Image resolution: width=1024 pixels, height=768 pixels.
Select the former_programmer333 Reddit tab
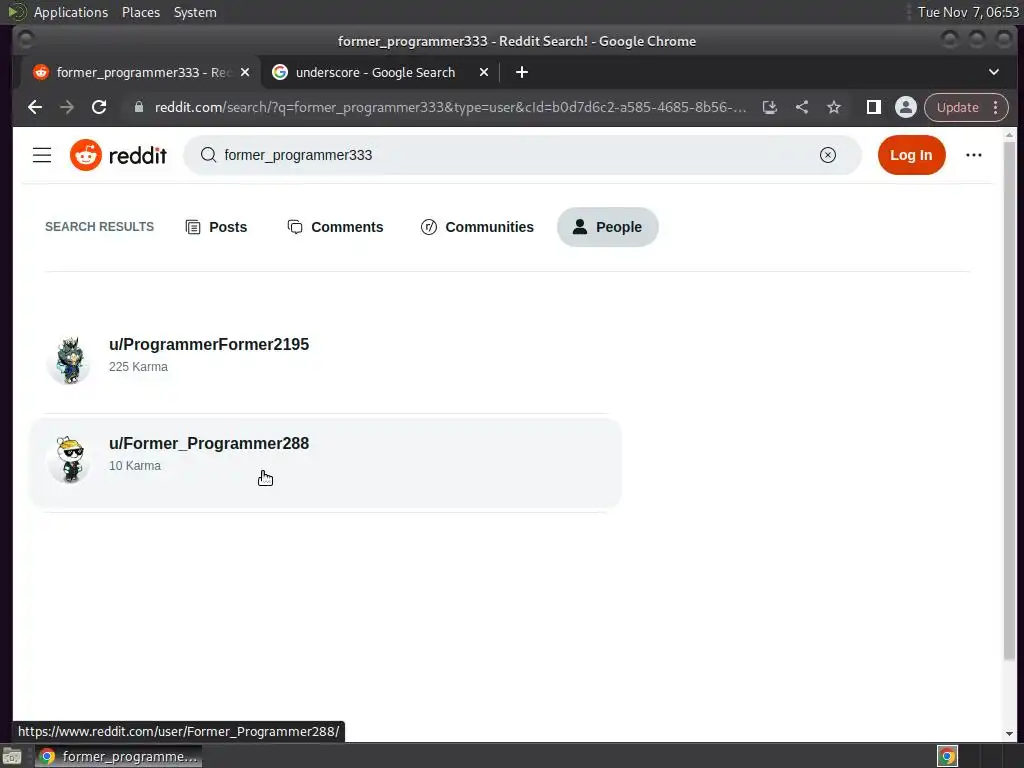pyautogui.click(x=140, y=72)
